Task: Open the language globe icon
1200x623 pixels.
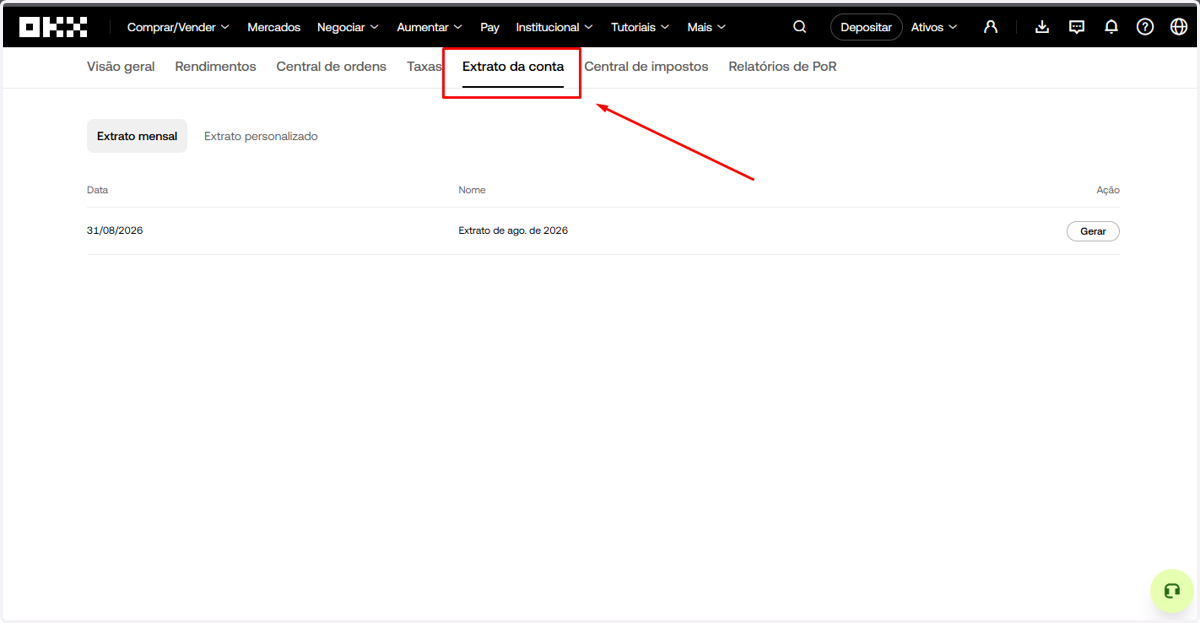Action: click(x=1178, y=27)
